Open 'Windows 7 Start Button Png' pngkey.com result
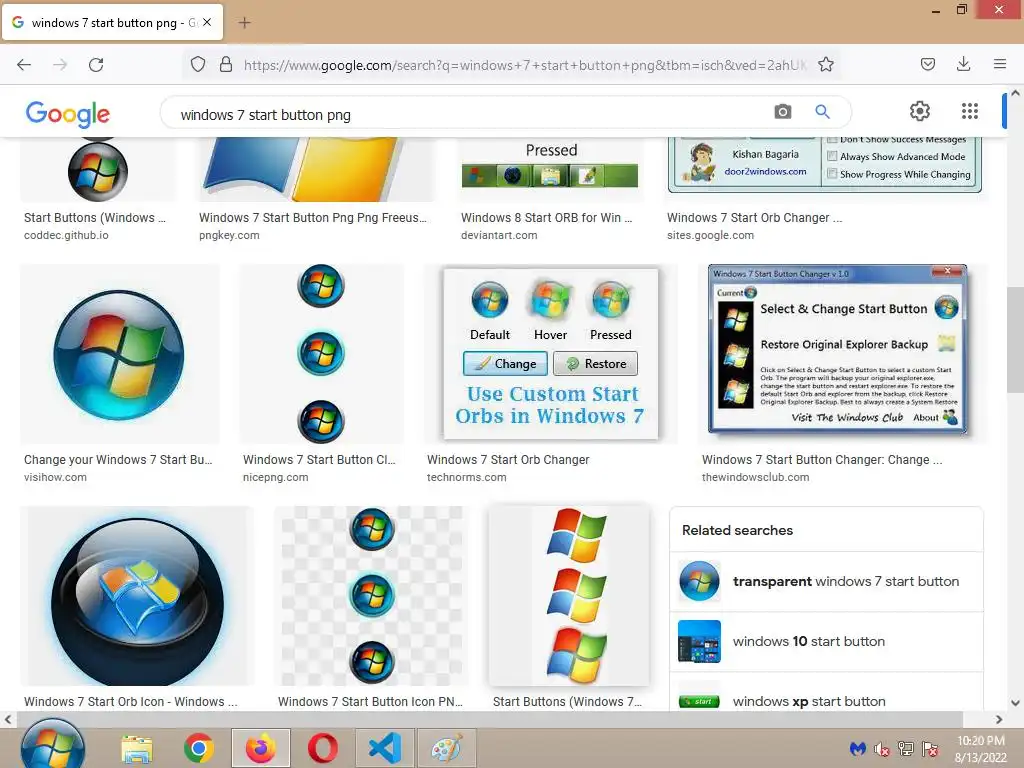The width and height of the screenshot is (1024, 768). pos(312,218)
